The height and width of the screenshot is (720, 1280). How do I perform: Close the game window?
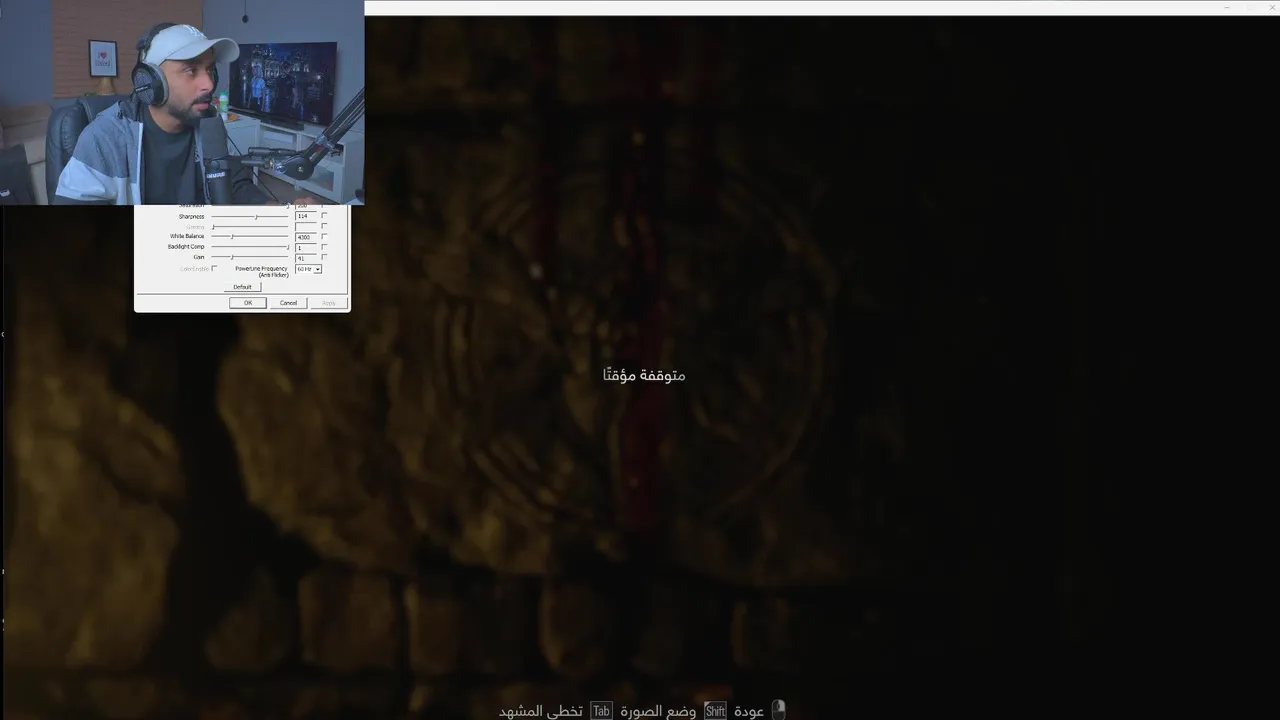[x=1270, y=8]
